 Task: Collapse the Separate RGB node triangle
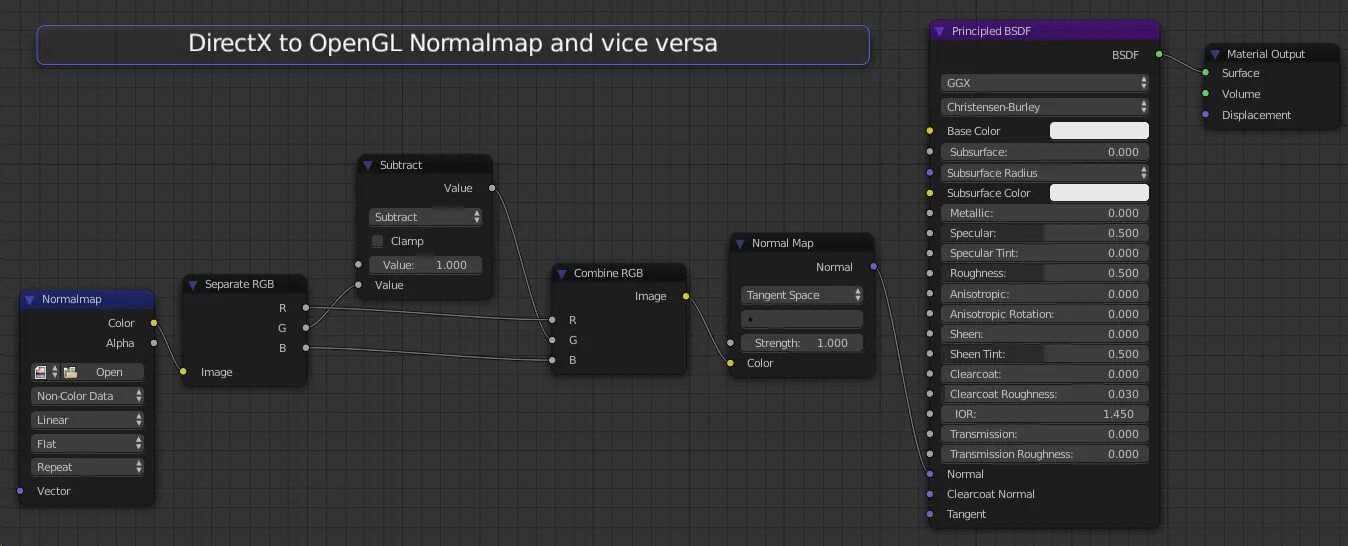click(x=194, y=284)
